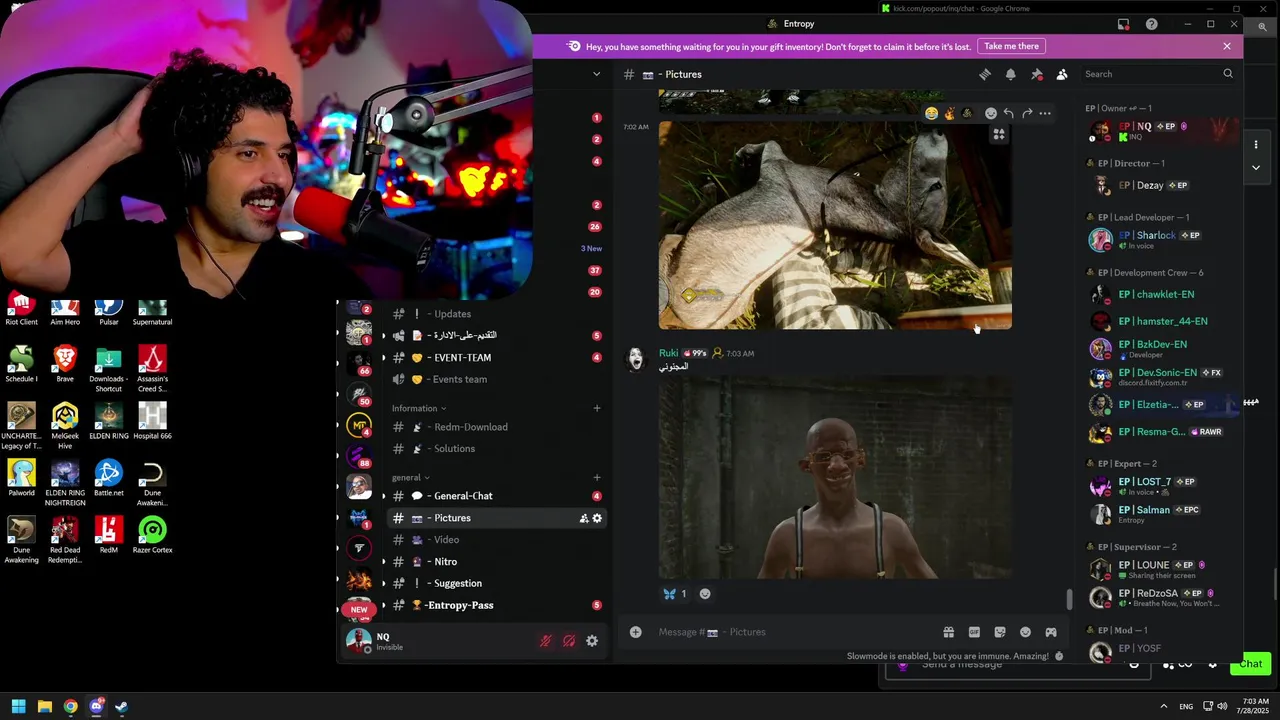The height and width of the screenshot is (720, 1280).
Task: Open the emoji picker in message bar
Action: pos(1025,632)
